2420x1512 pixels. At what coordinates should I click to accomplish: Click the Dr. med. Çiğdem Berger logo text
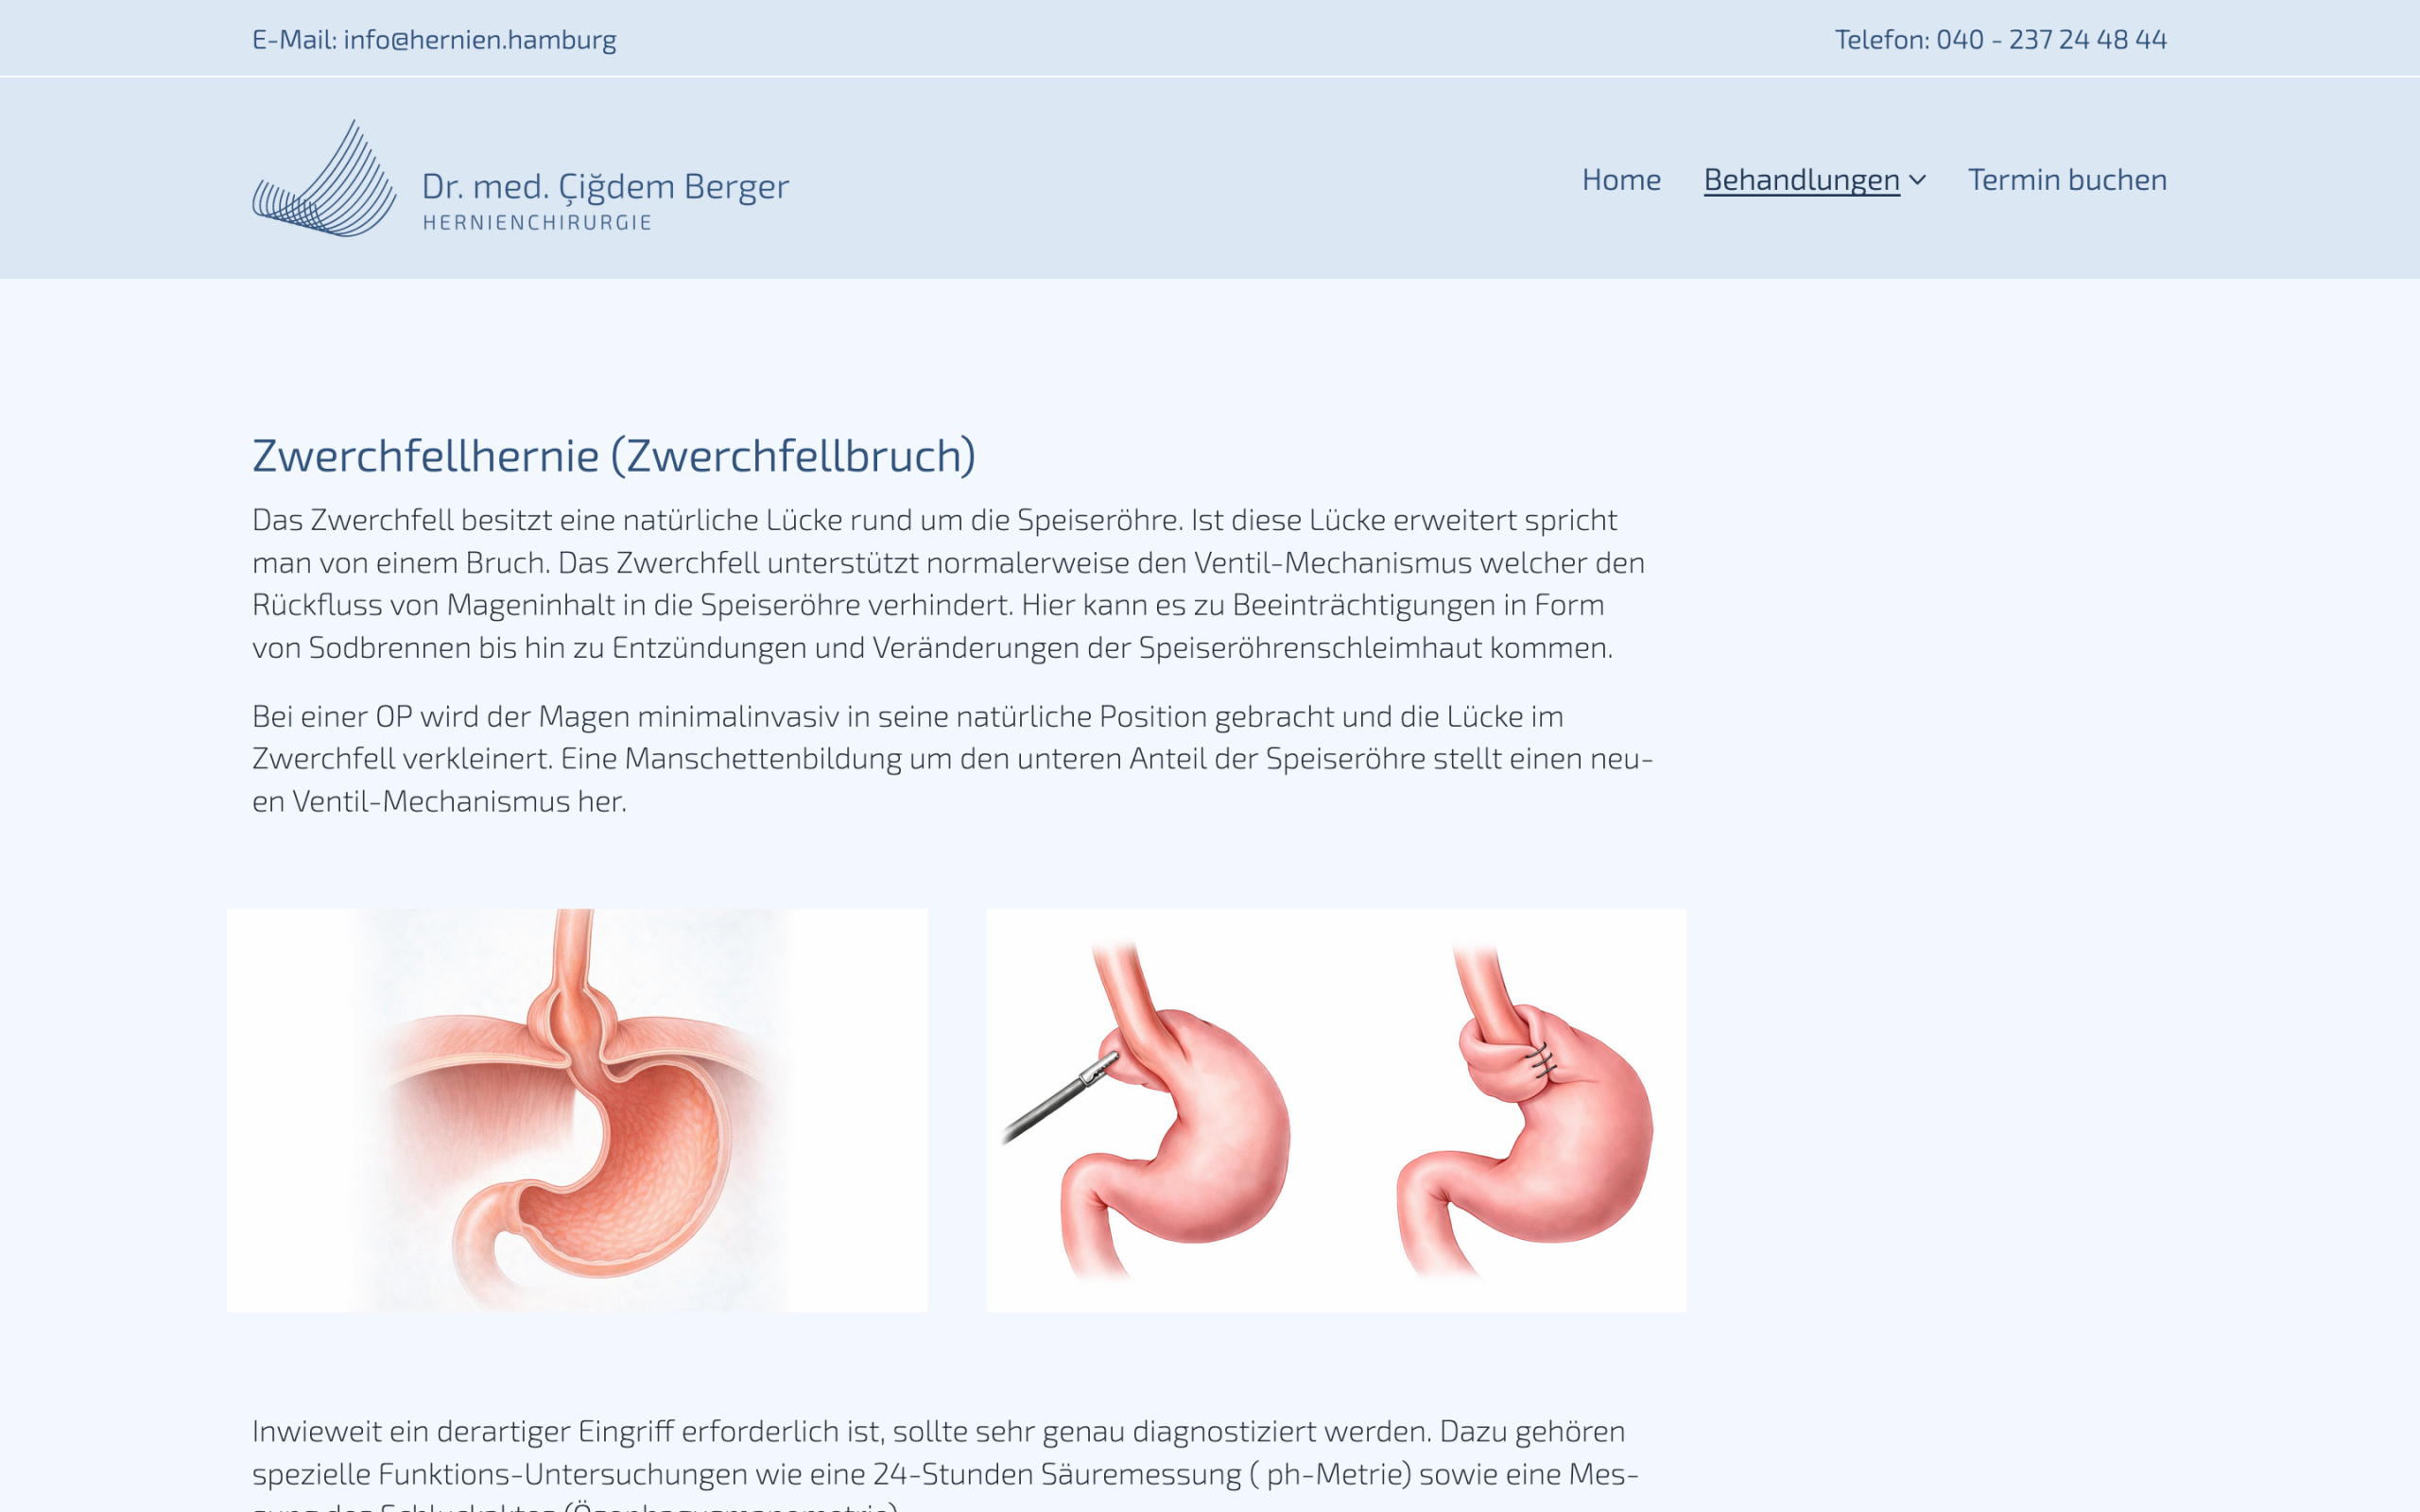click(605, 187)
